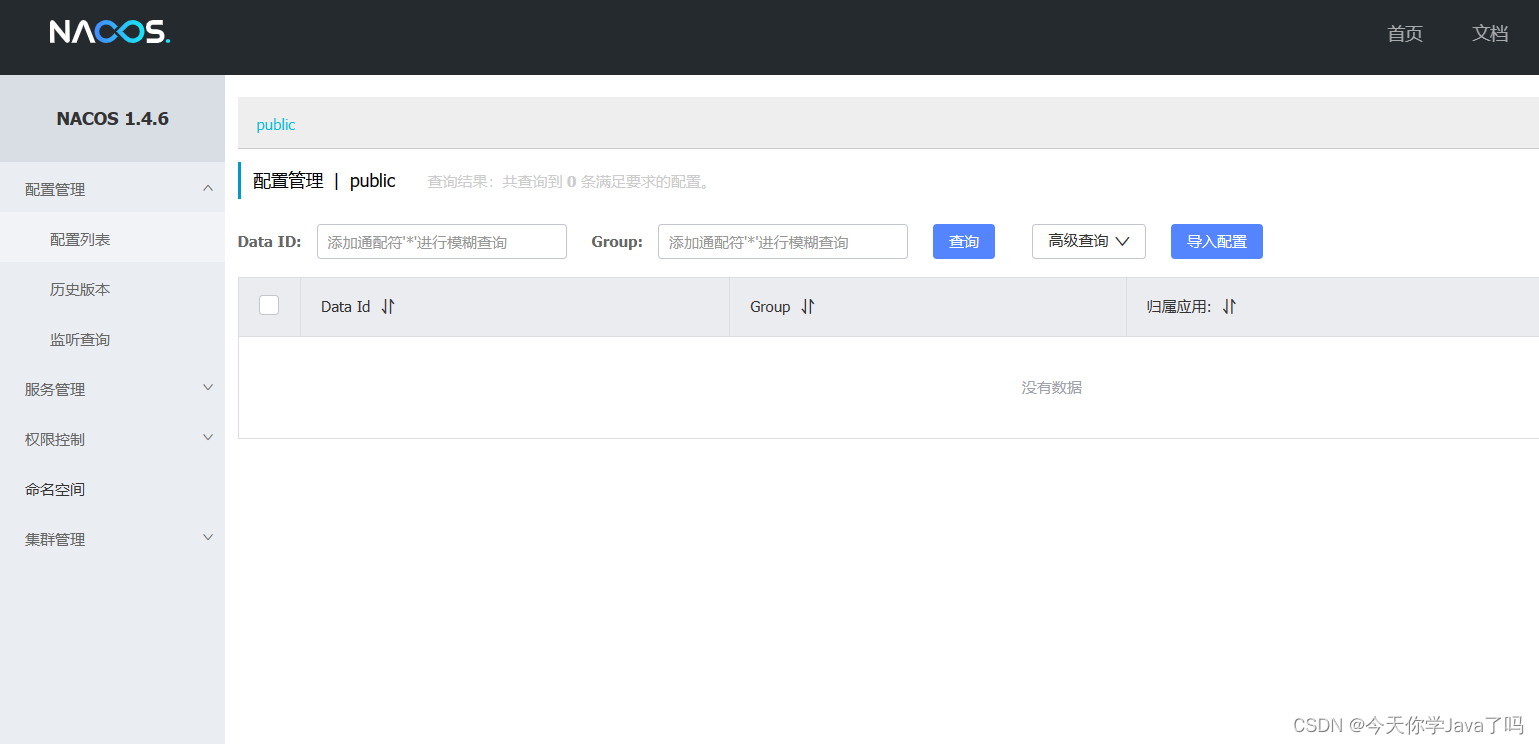This screenshot has height=744, width=1539.
Task: Select the public namespace tab
Action: pos(276,125)
